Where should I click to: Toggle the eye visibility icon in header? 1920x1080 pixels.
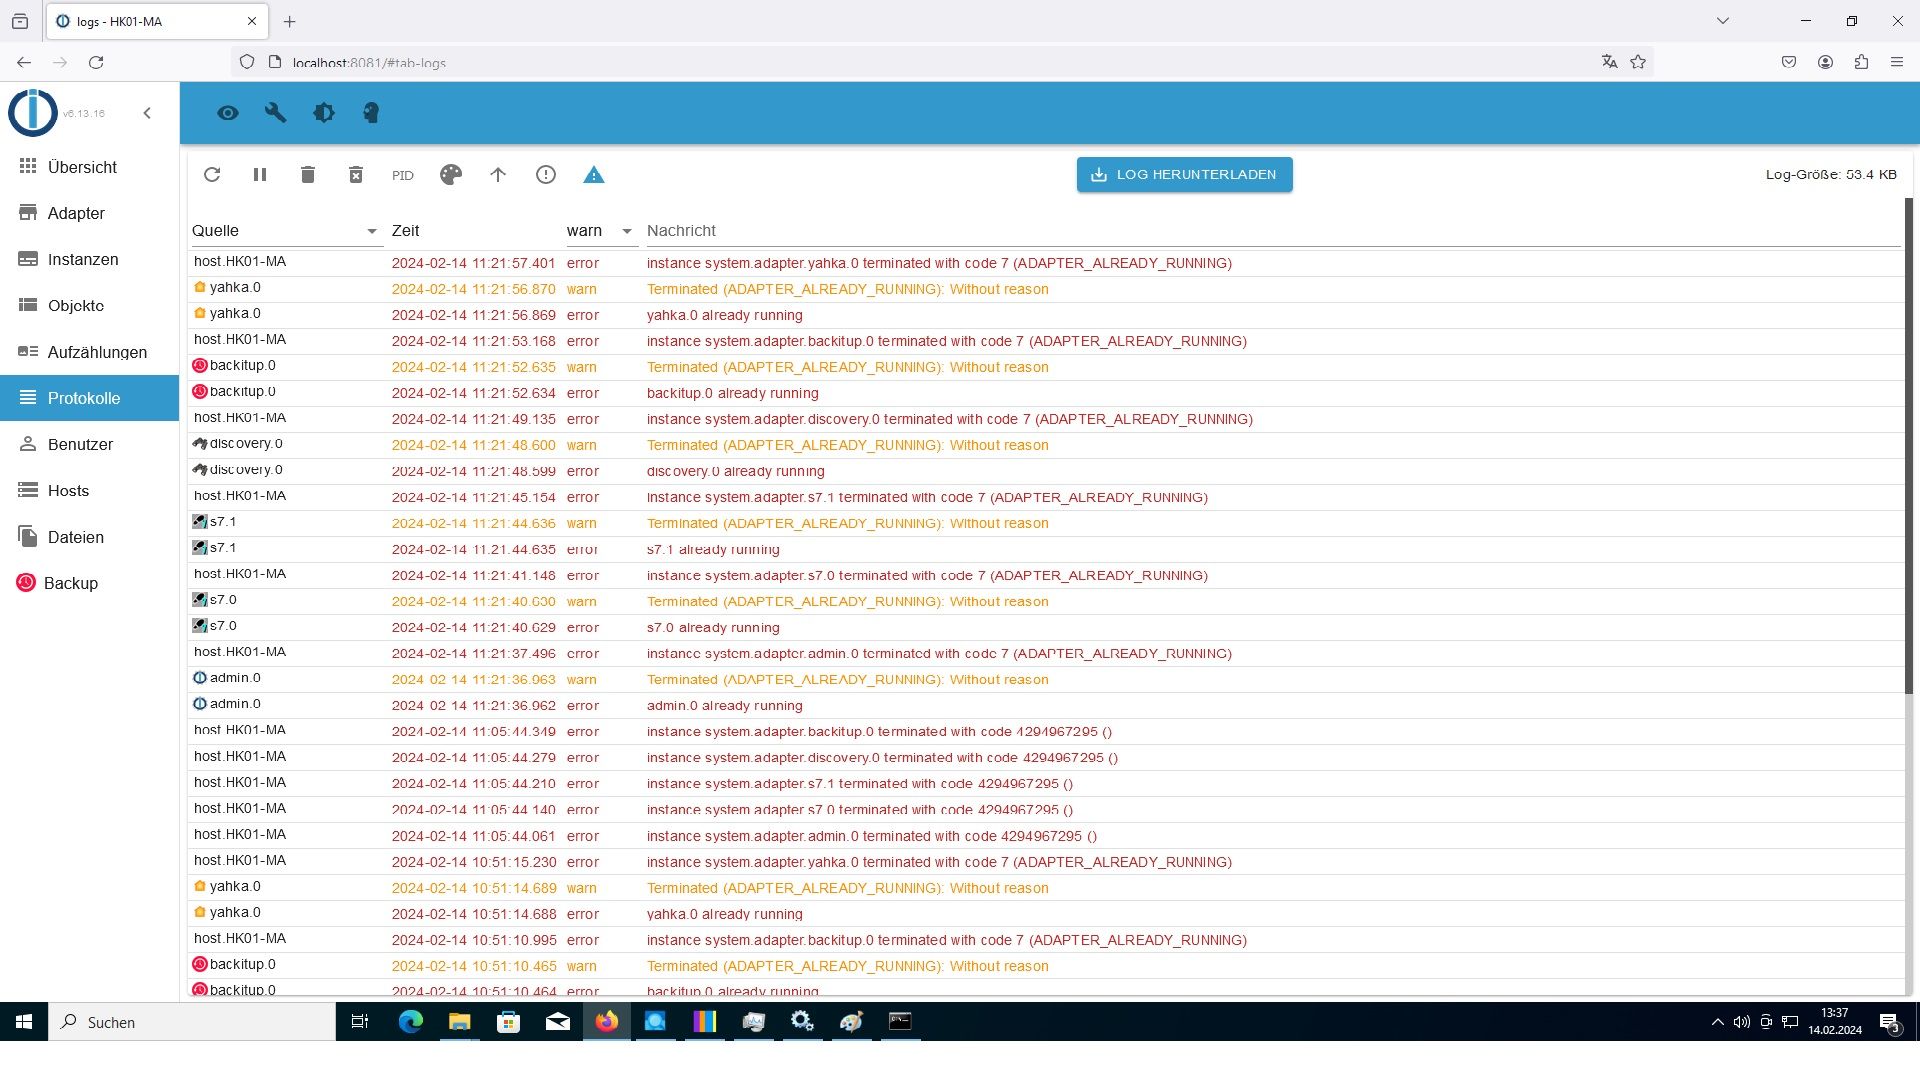pyautogui.click(x=228, y=113)
